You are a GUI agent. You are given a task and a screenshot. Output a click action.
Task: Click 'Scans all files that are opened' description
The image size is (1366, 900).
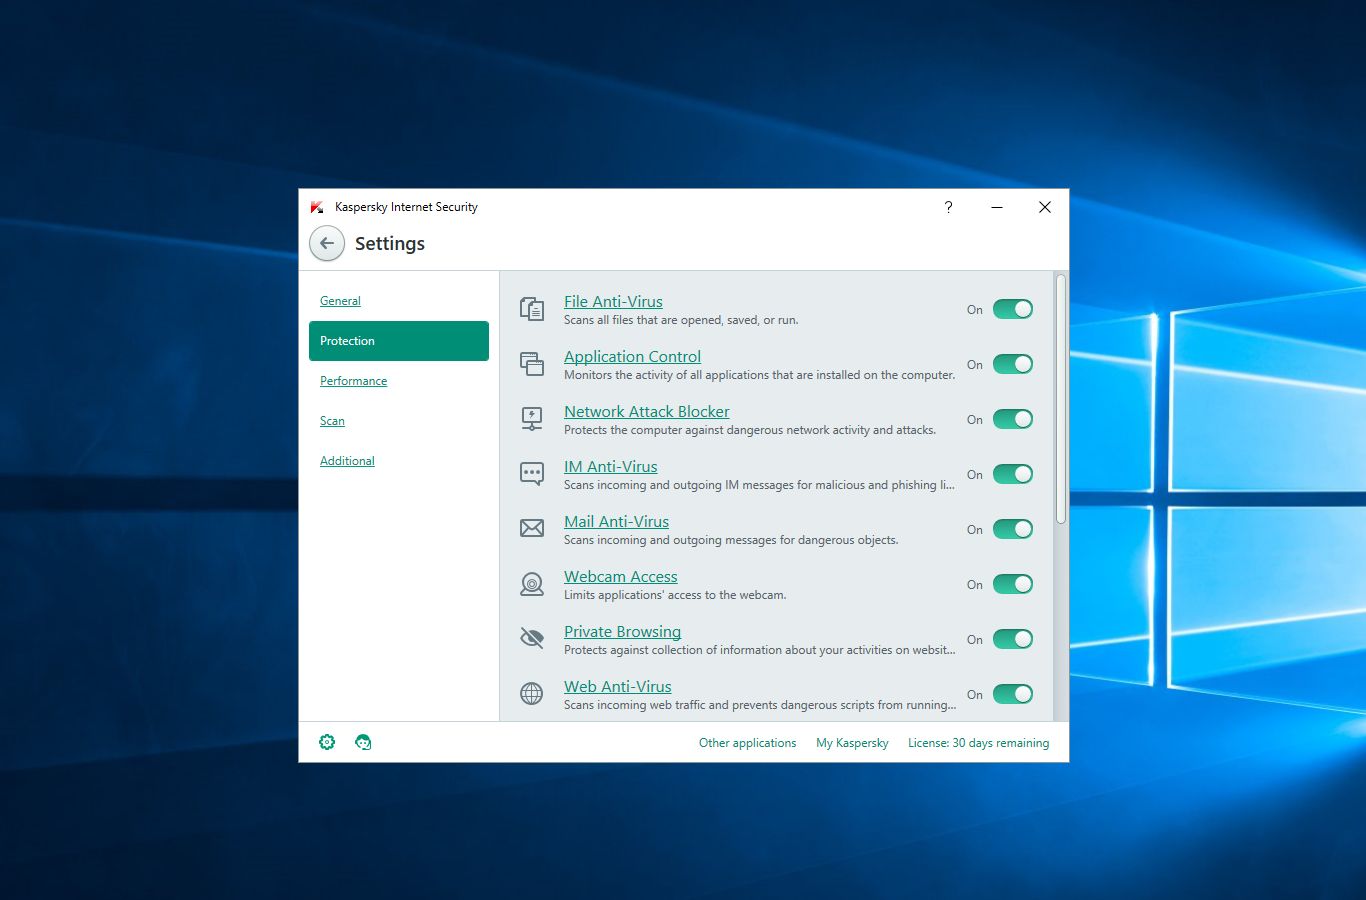[x=681, y=320]
